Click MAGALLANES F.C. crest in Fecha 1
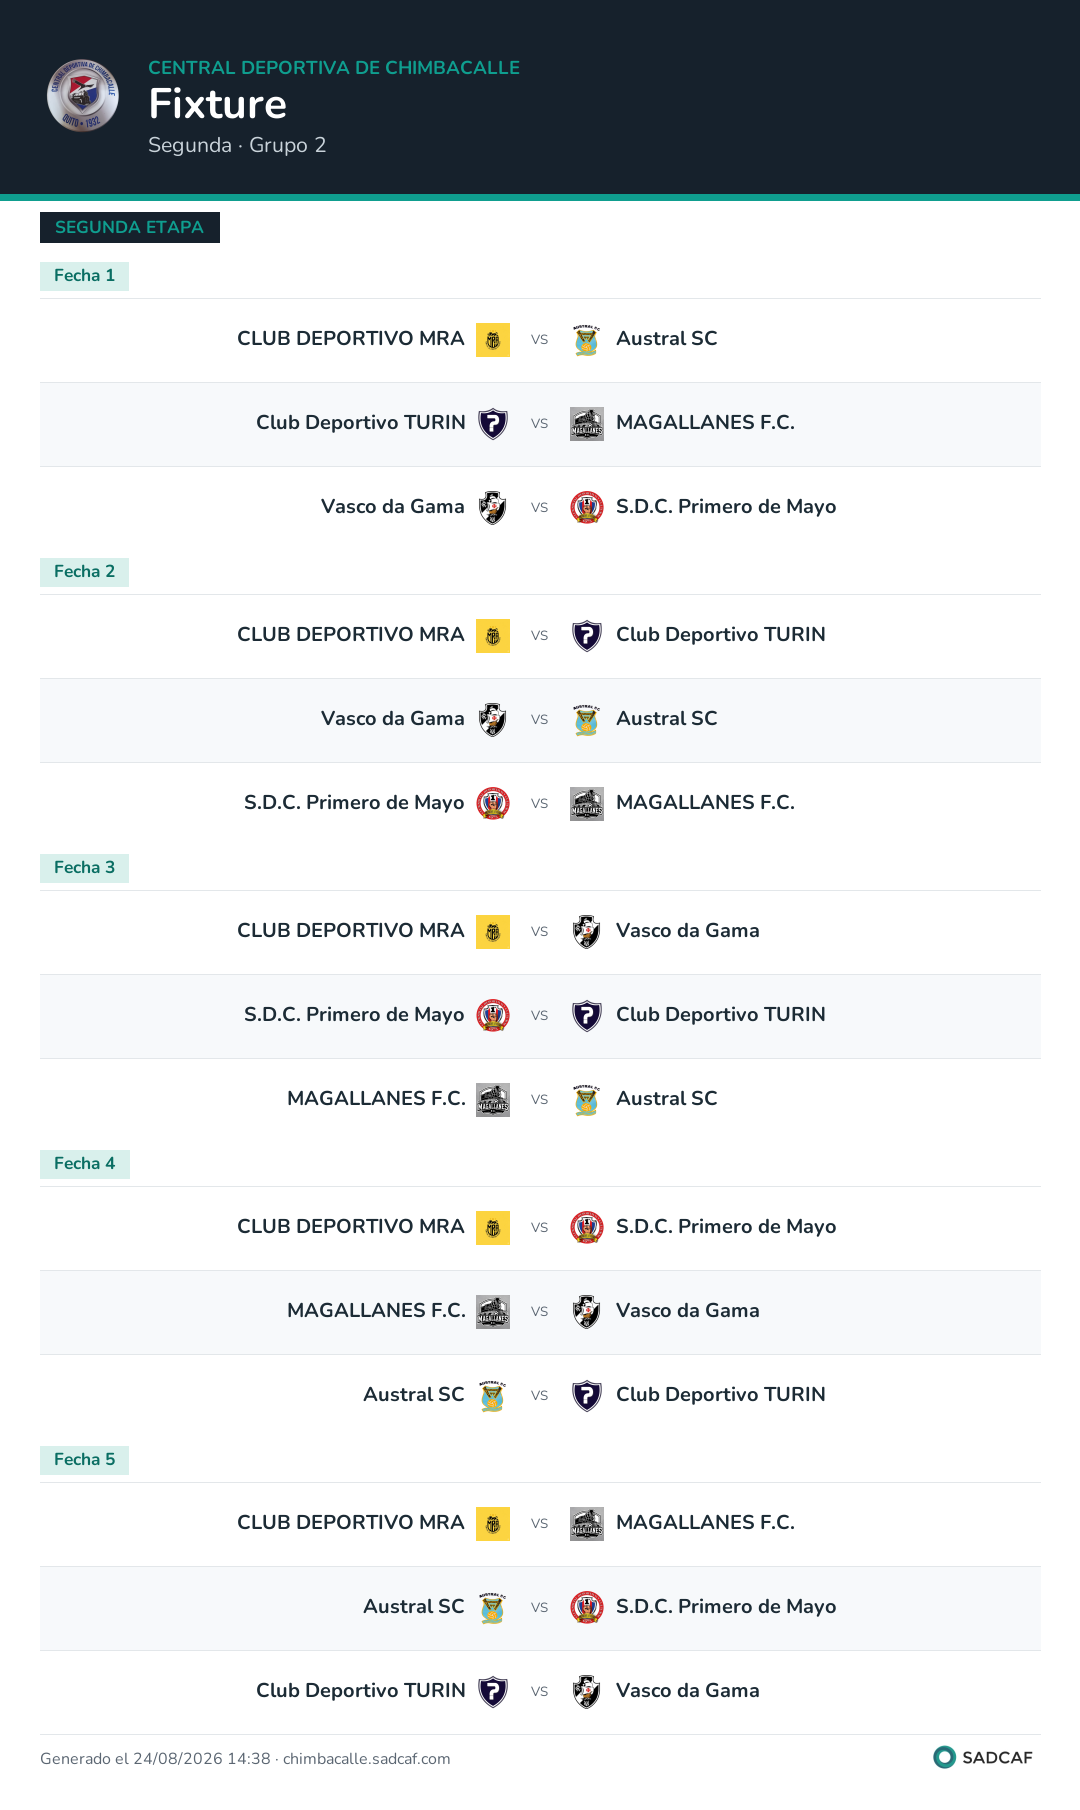 coord(587,424)
